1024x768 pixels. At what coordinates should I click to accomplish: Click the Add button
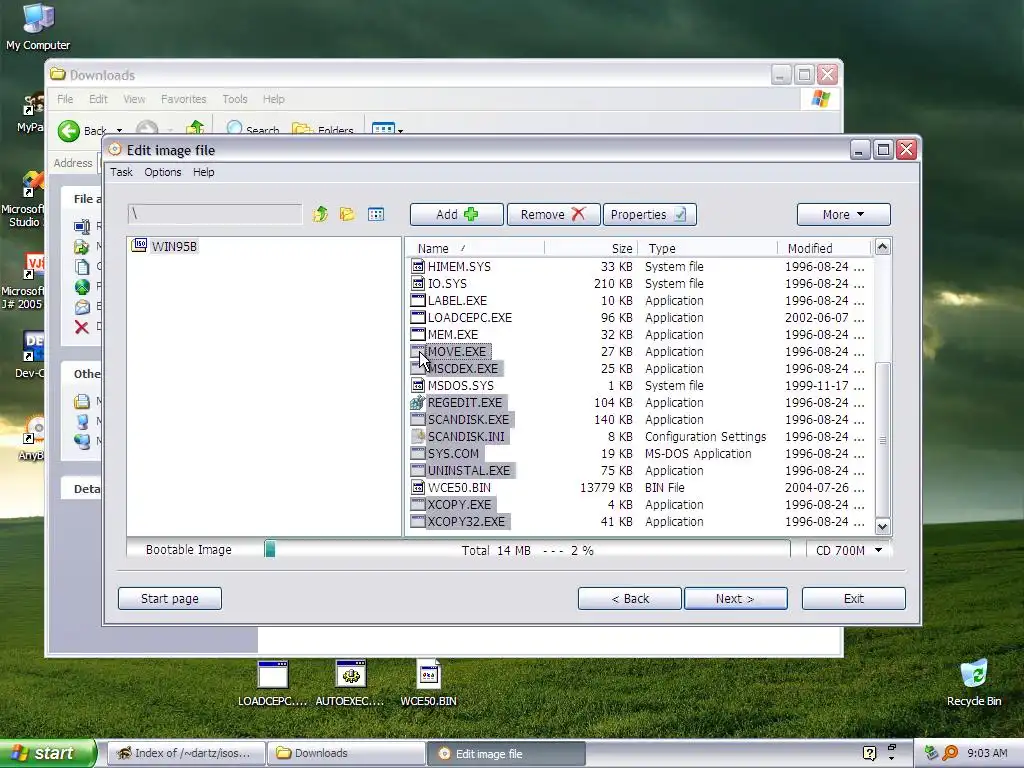pyautogui.click(x=456, y=214)
